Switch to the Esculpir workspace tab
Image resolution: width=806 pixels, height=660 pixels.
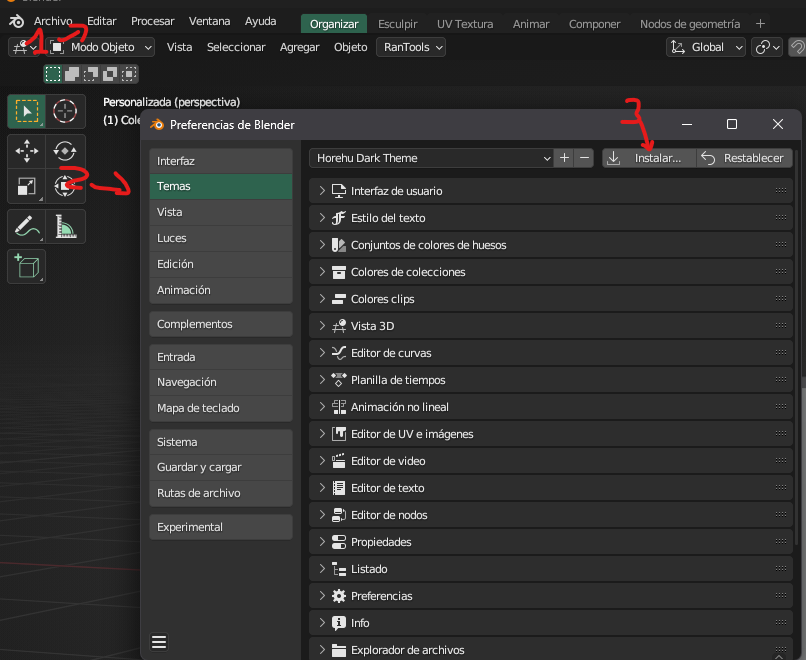click(x=398, y=24)
